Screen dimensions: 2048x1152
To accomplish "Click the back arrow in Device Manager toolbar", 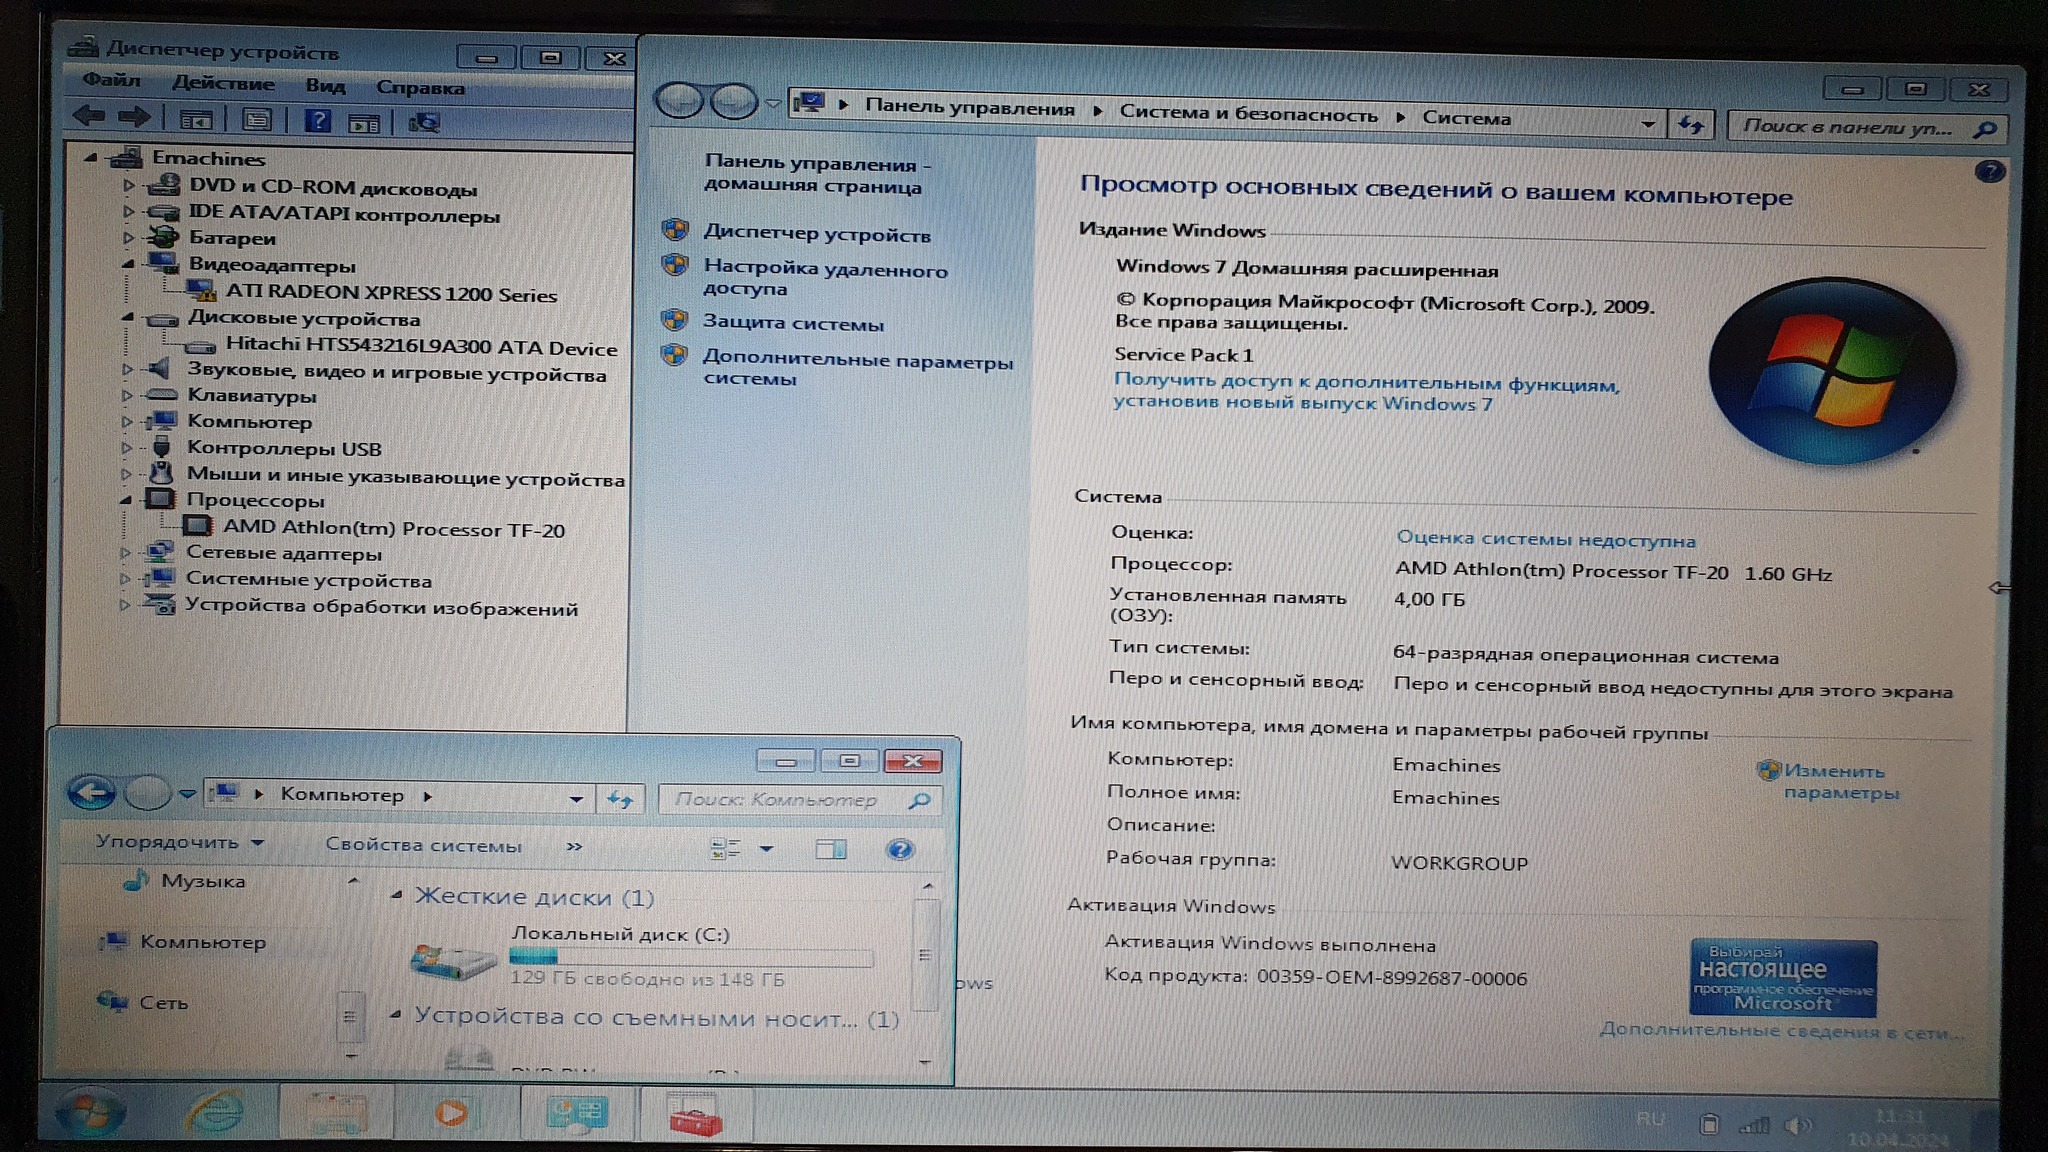I will point(90,116).
